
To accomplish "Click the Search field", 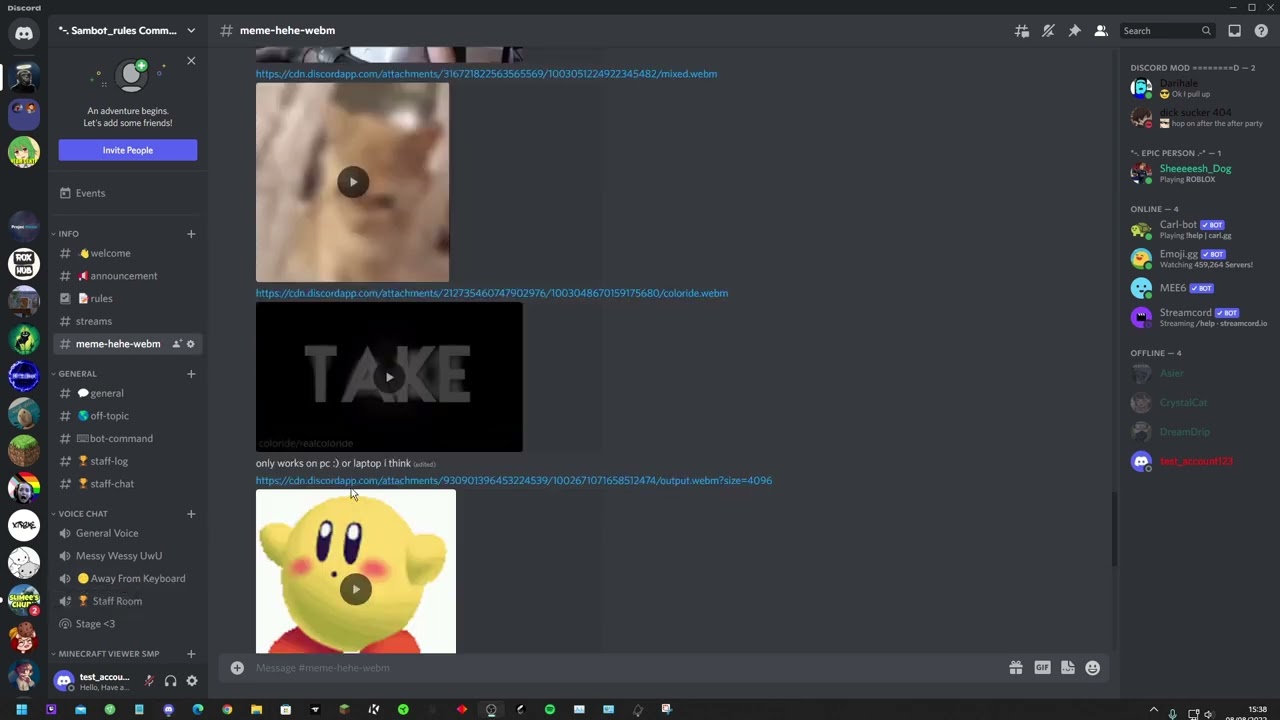I will pos(1167,31).
